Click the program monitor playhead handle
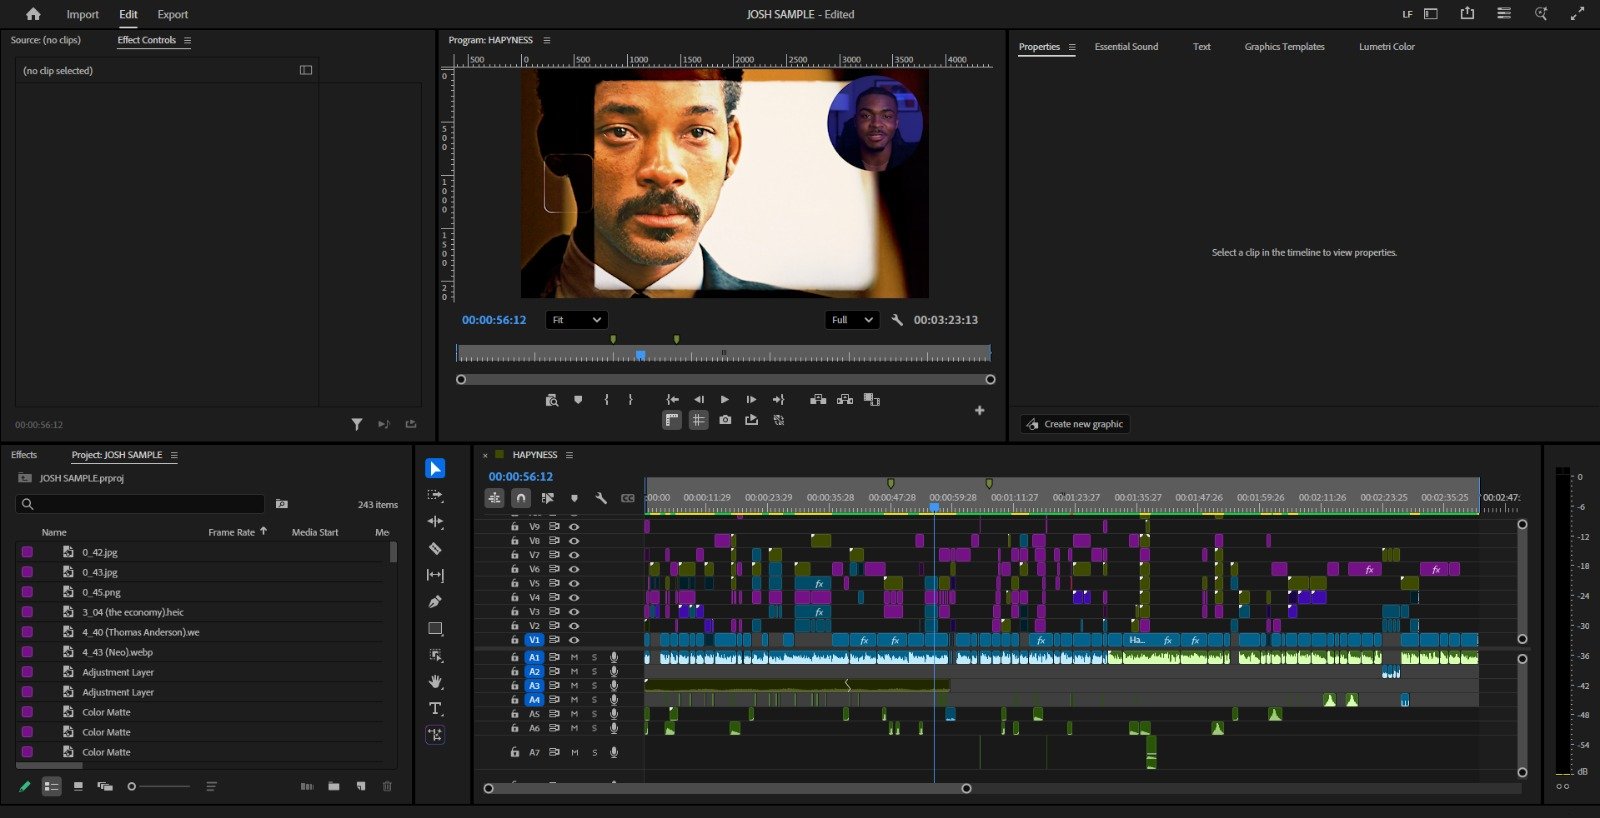Viewport: 1600px width, 818px height. click(x=640, y=354)
